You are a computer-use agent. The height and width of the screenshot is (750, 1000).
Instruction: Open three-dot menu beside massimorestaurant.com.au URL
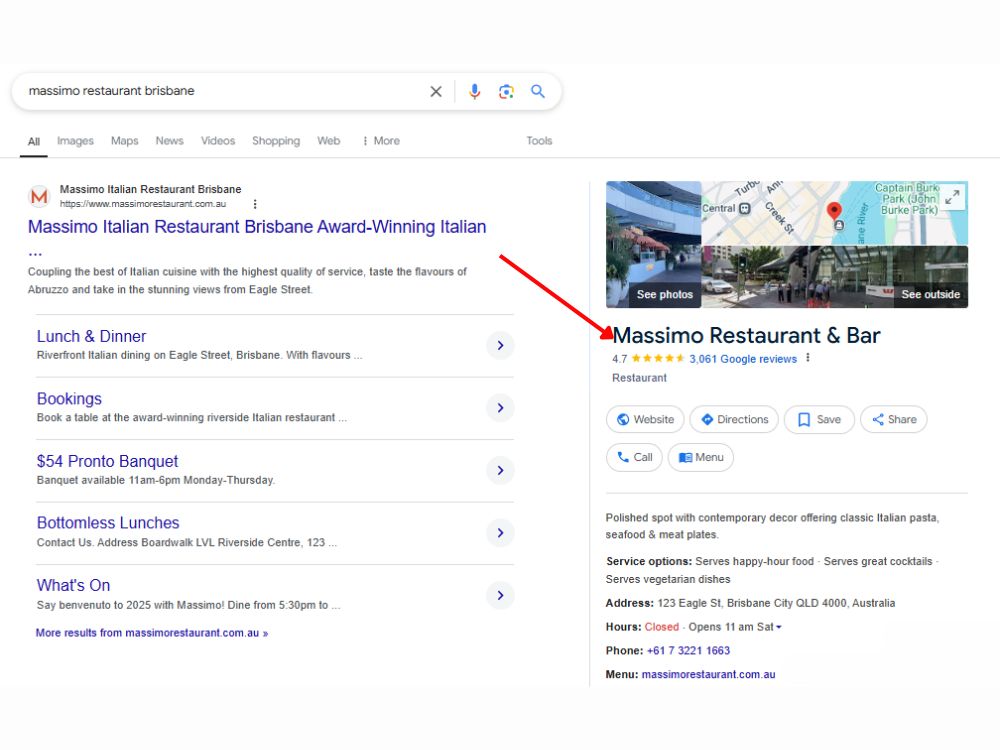pyautogui.click(x=255, y=204)
